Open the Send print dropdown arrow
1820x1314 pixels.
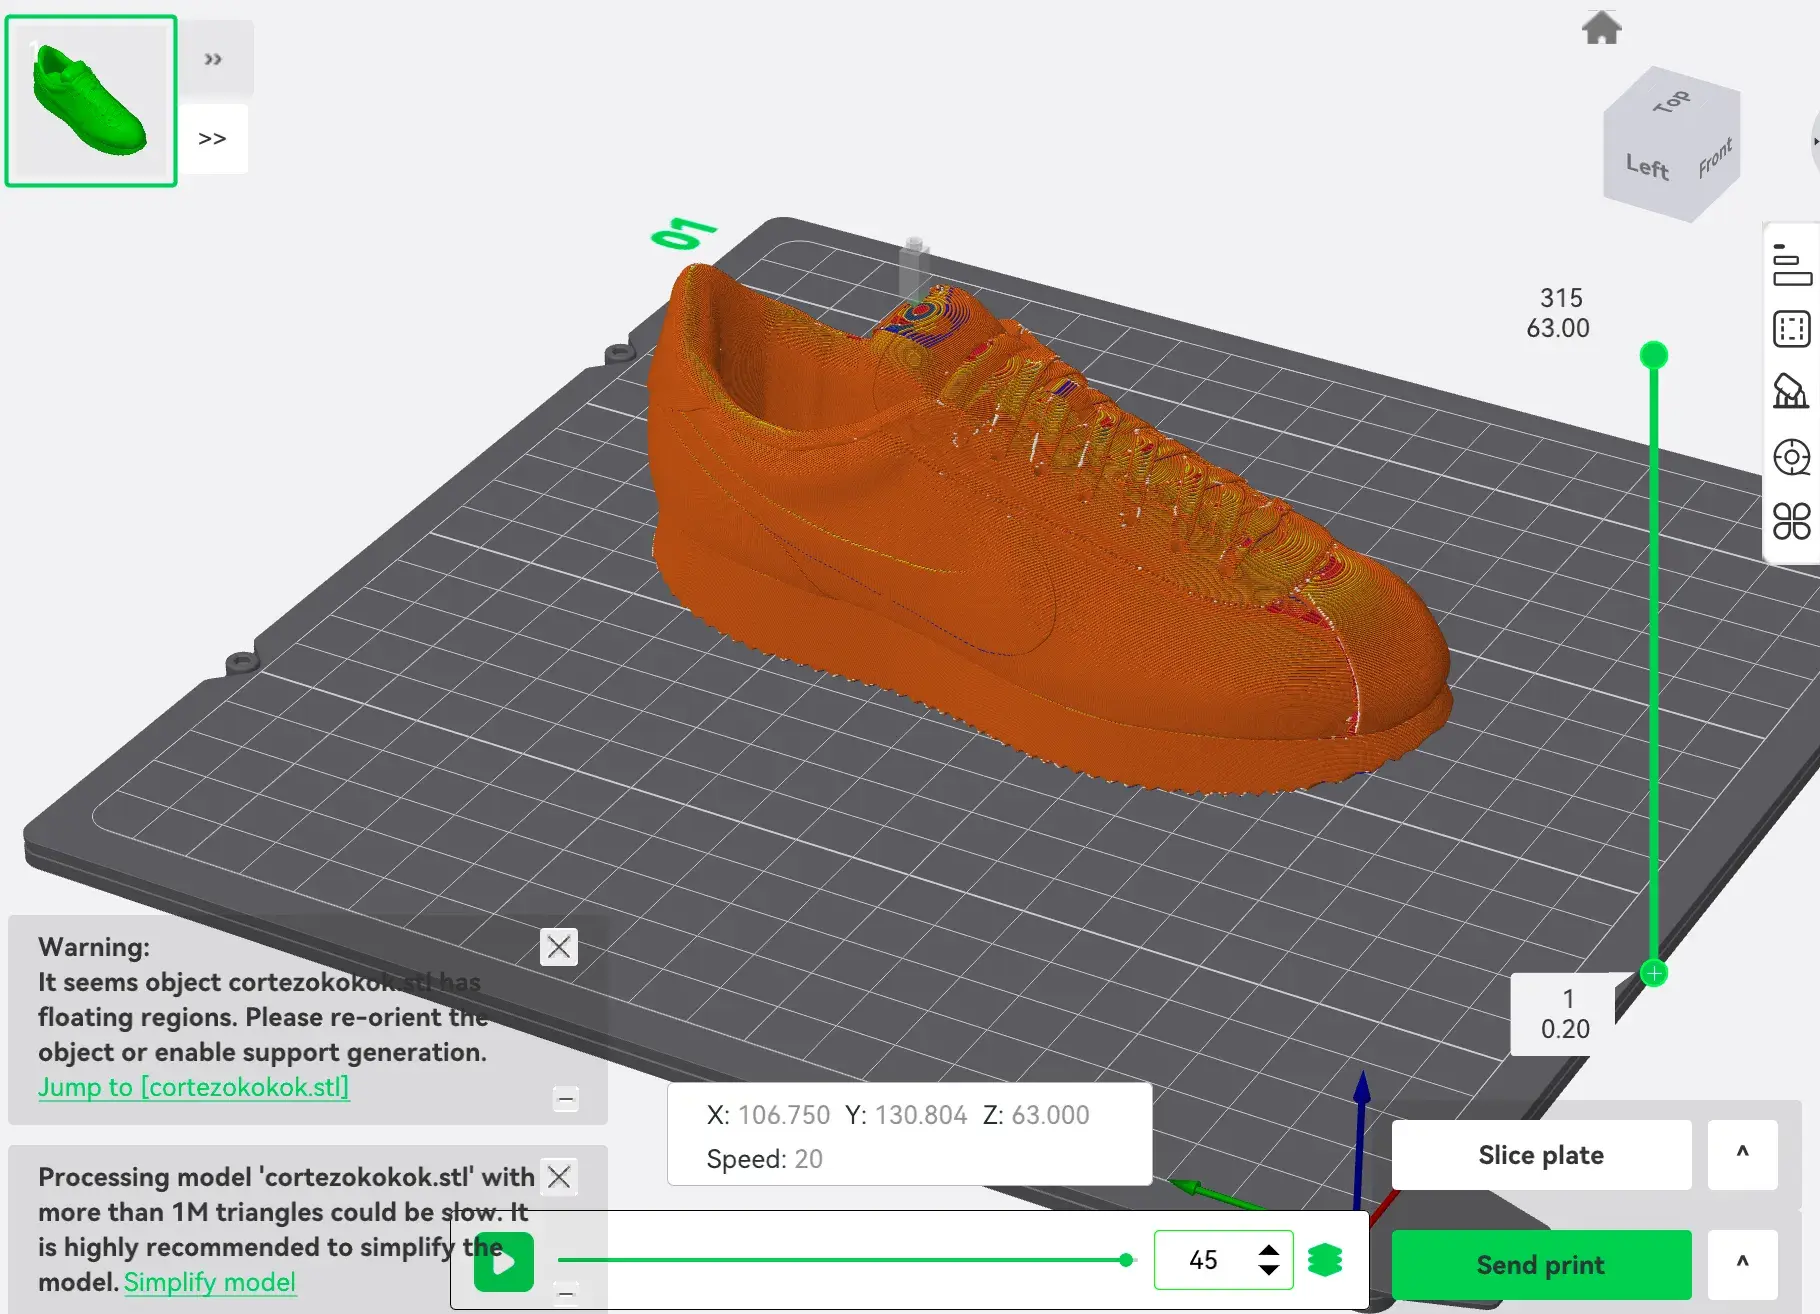click(1742, 1264)
